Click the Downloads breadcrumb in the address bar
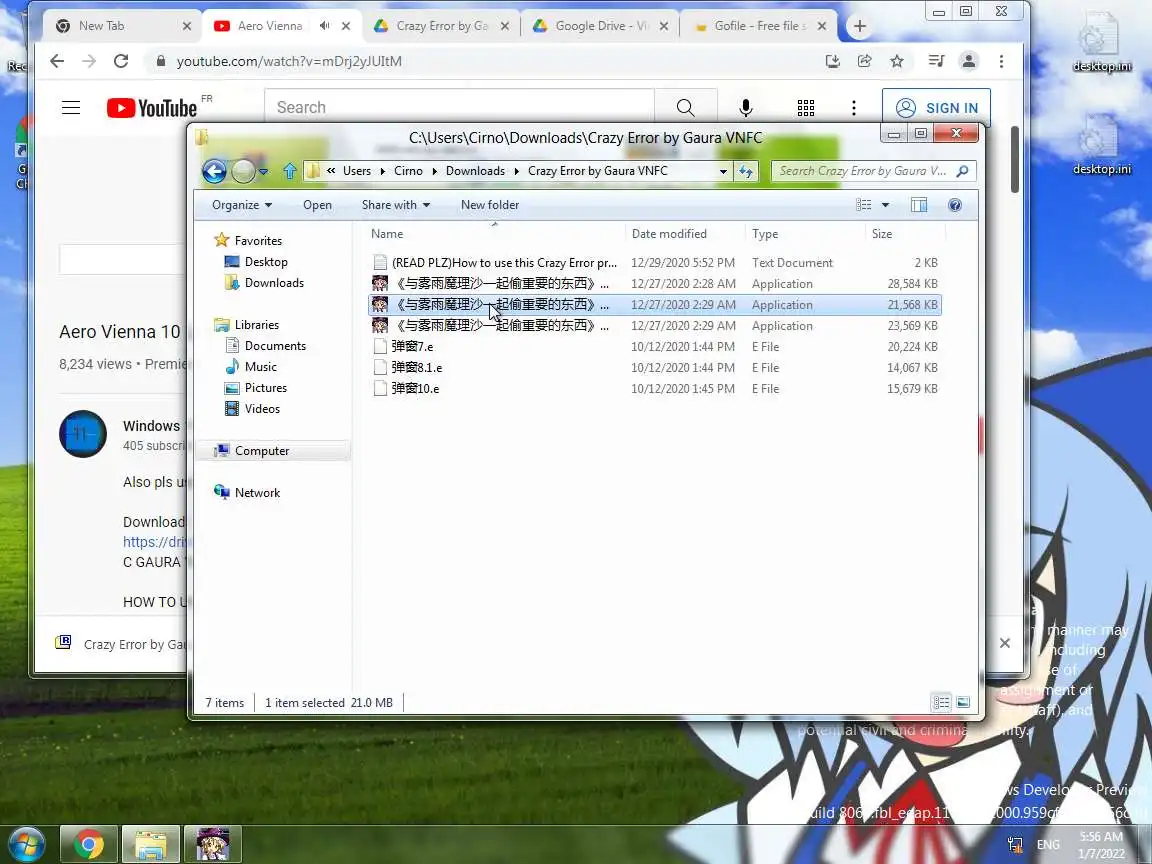This screenshot has width=1152, height=864. [x=475, y=171]
